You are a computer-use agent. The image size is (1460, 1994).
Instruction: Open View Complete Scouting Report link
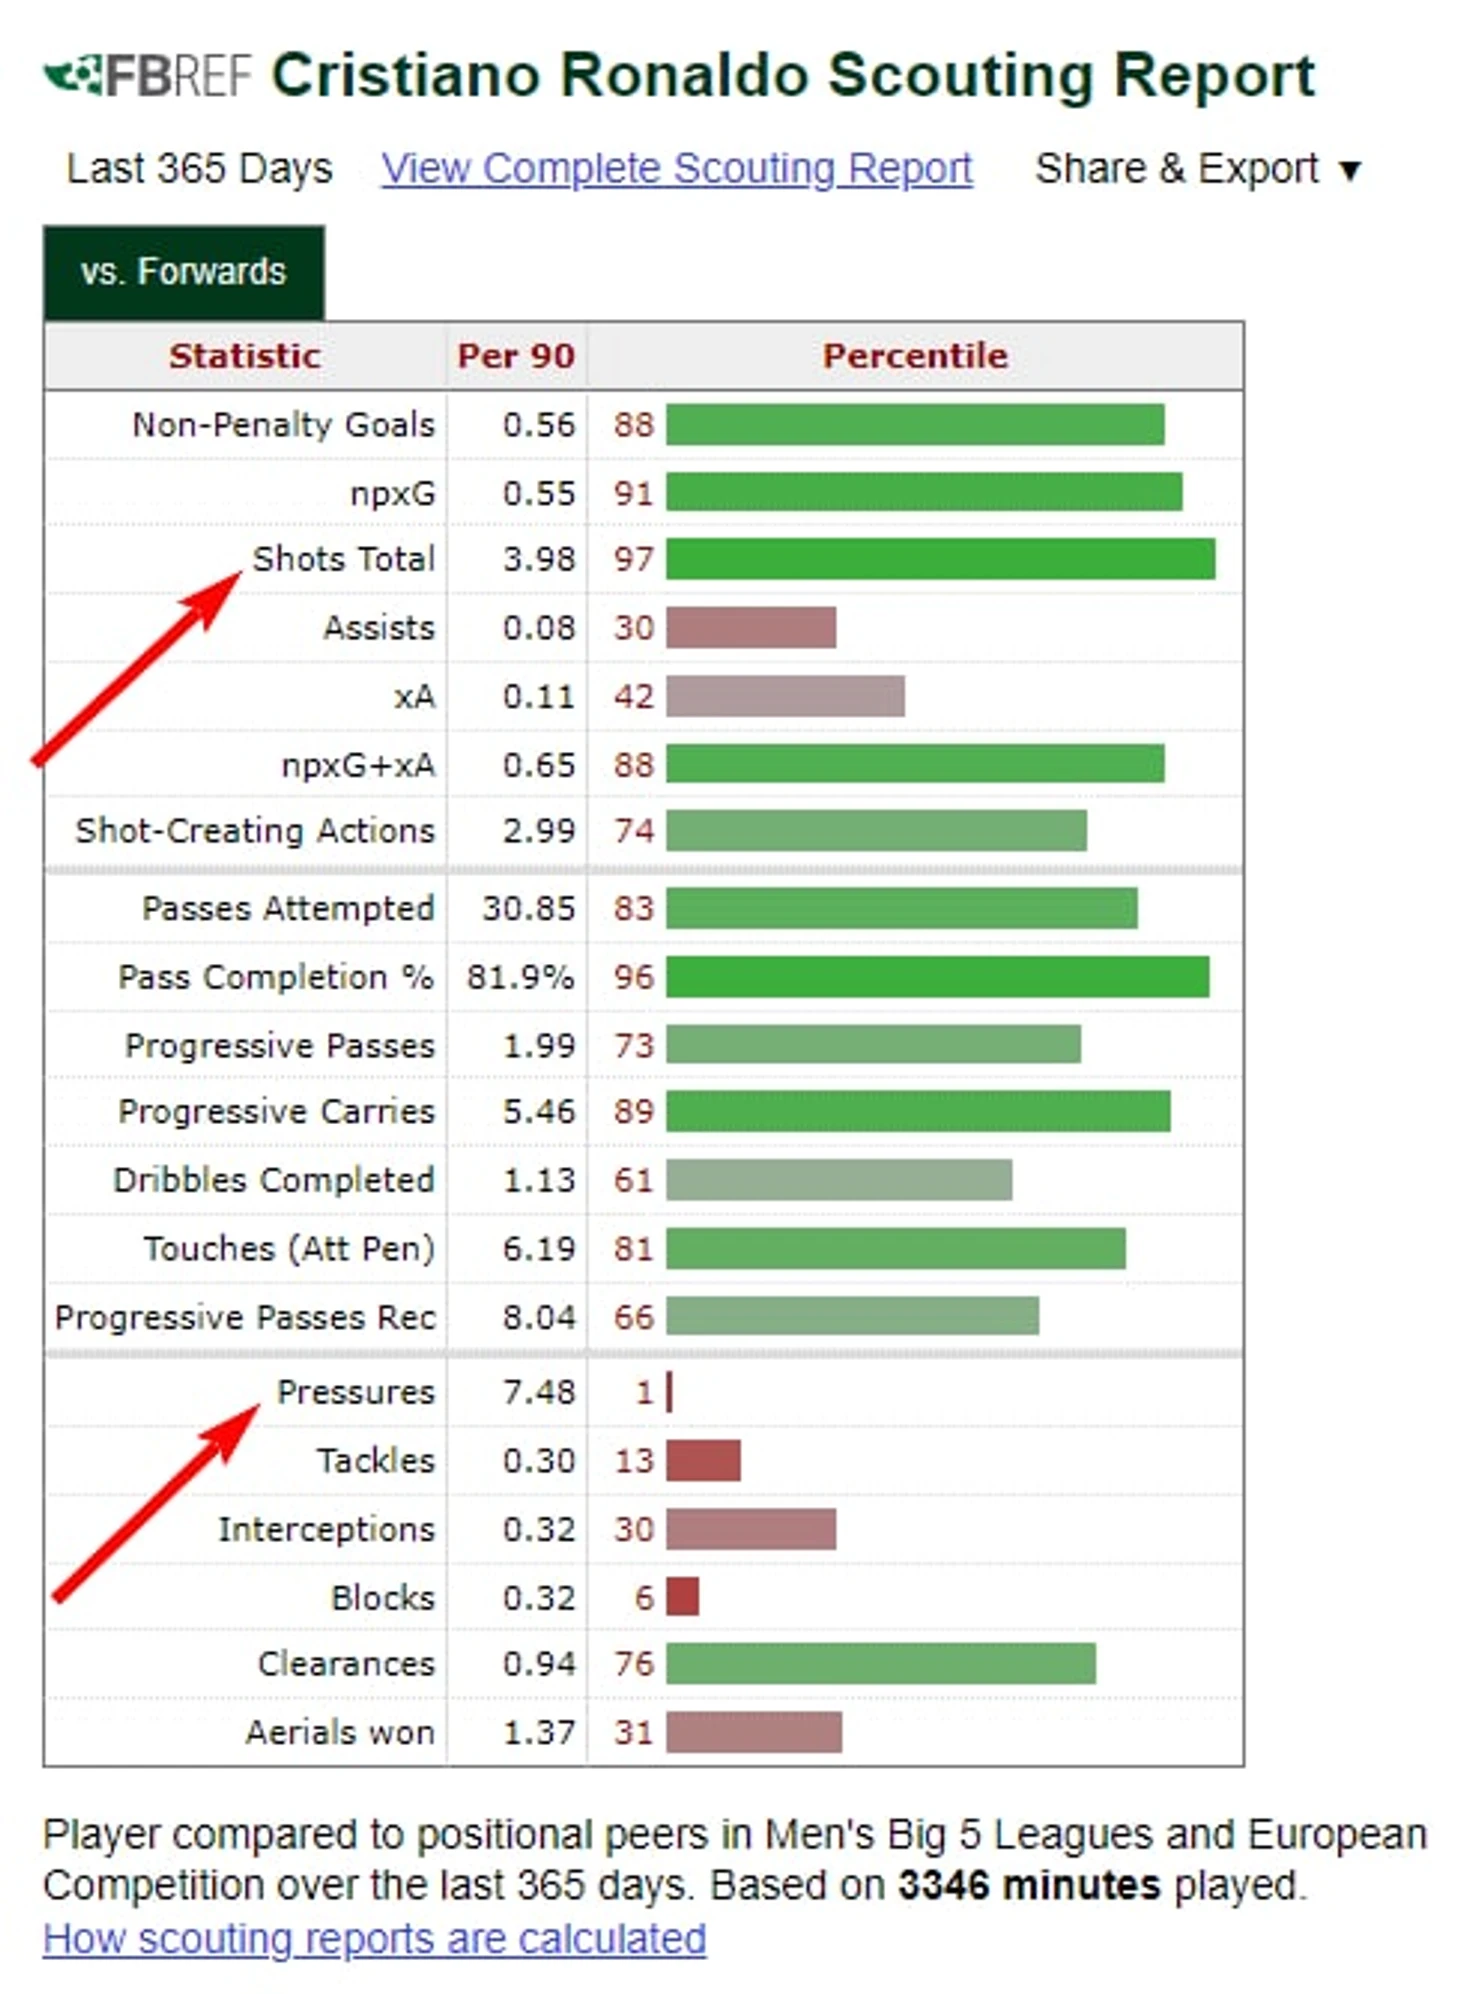tap(676, 169)
